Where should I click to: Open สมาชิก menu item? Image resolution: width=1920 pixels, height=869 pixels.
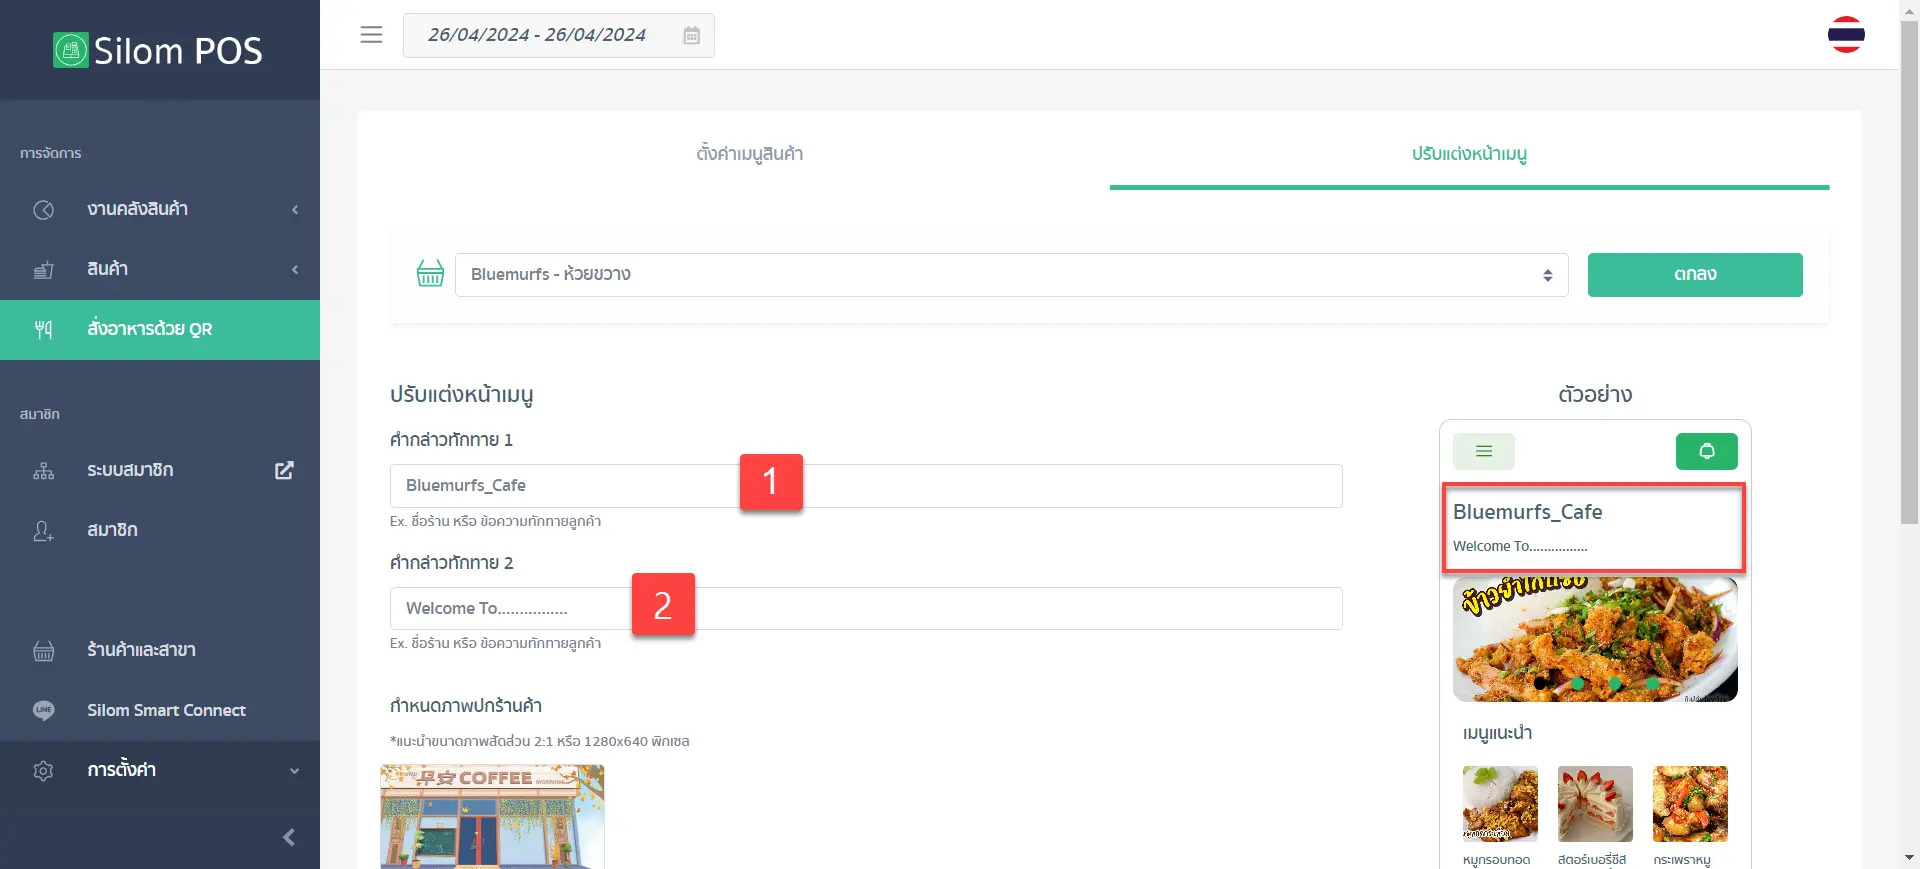click(x=160, y=530)
